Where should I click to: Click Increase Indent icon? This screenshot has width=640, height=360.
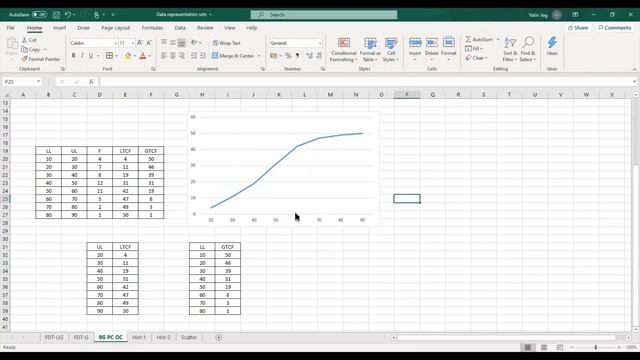coord(202,56)
